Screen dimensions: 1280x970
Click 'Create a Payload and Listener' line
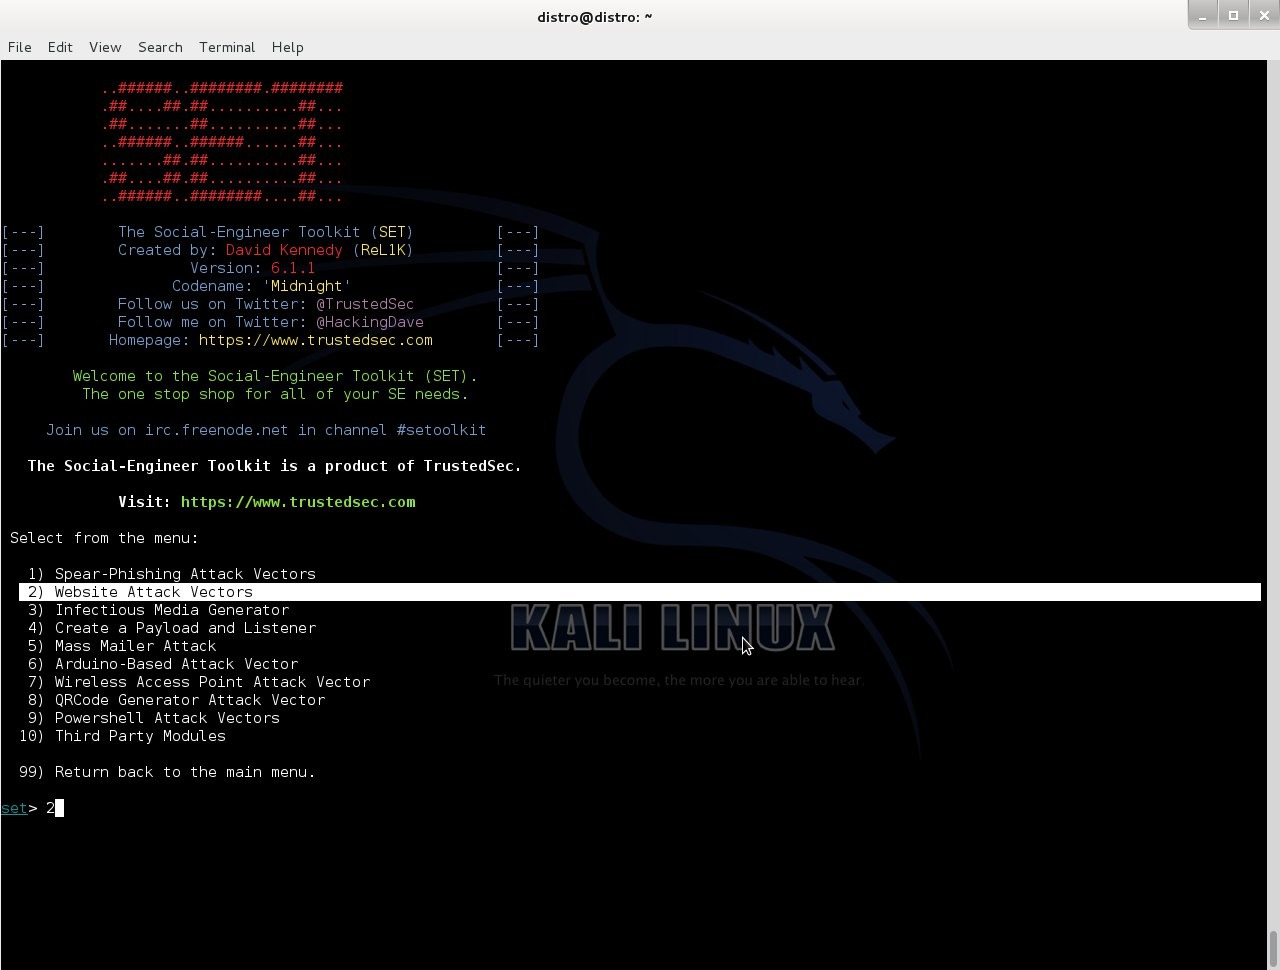[172, 628]
